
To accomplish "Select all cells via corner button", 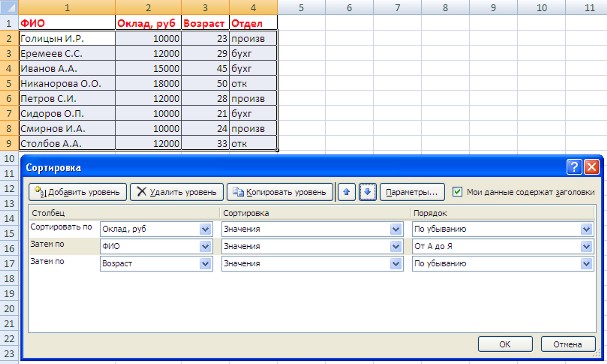I will (9, 7).
